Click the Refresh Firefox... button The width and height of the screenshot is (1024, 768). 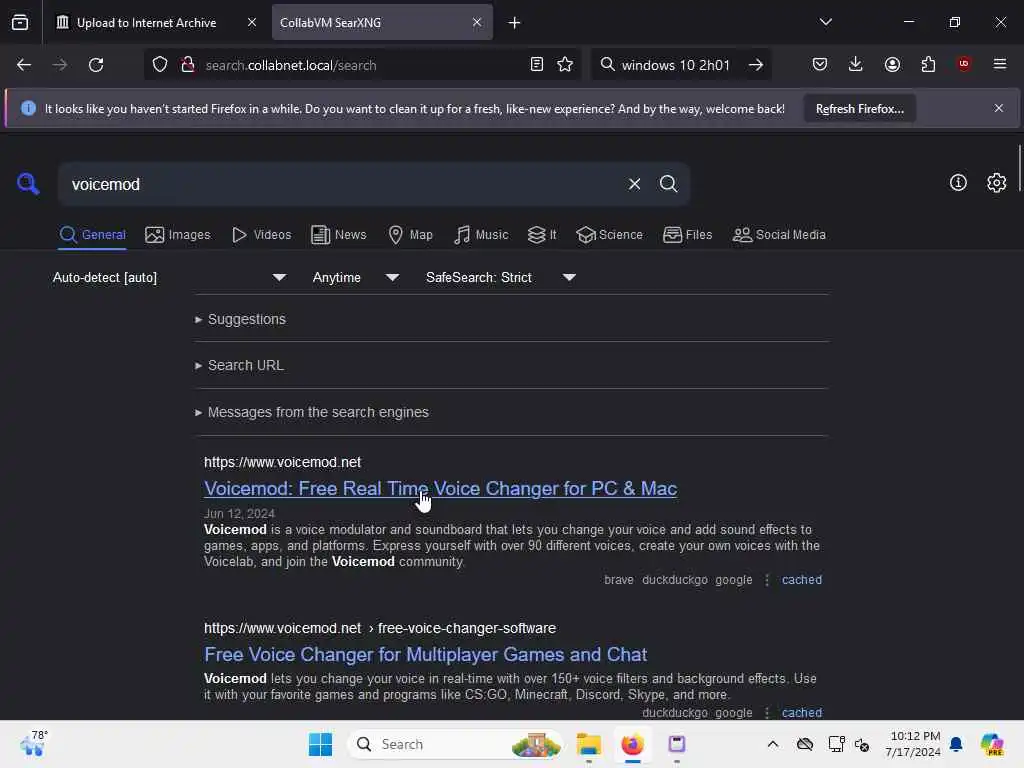click(x=859, y=108)
